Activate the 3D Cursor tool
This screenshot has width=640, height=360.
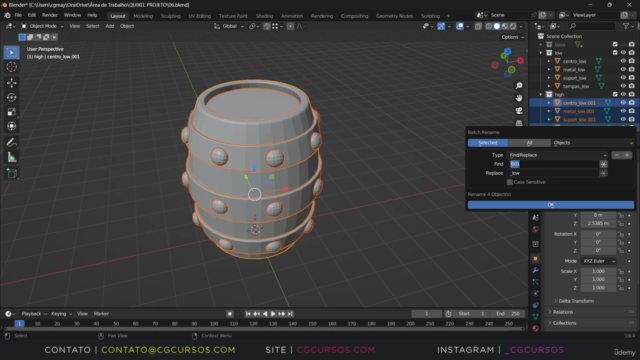pyautogui.click(x=11, y=67)
